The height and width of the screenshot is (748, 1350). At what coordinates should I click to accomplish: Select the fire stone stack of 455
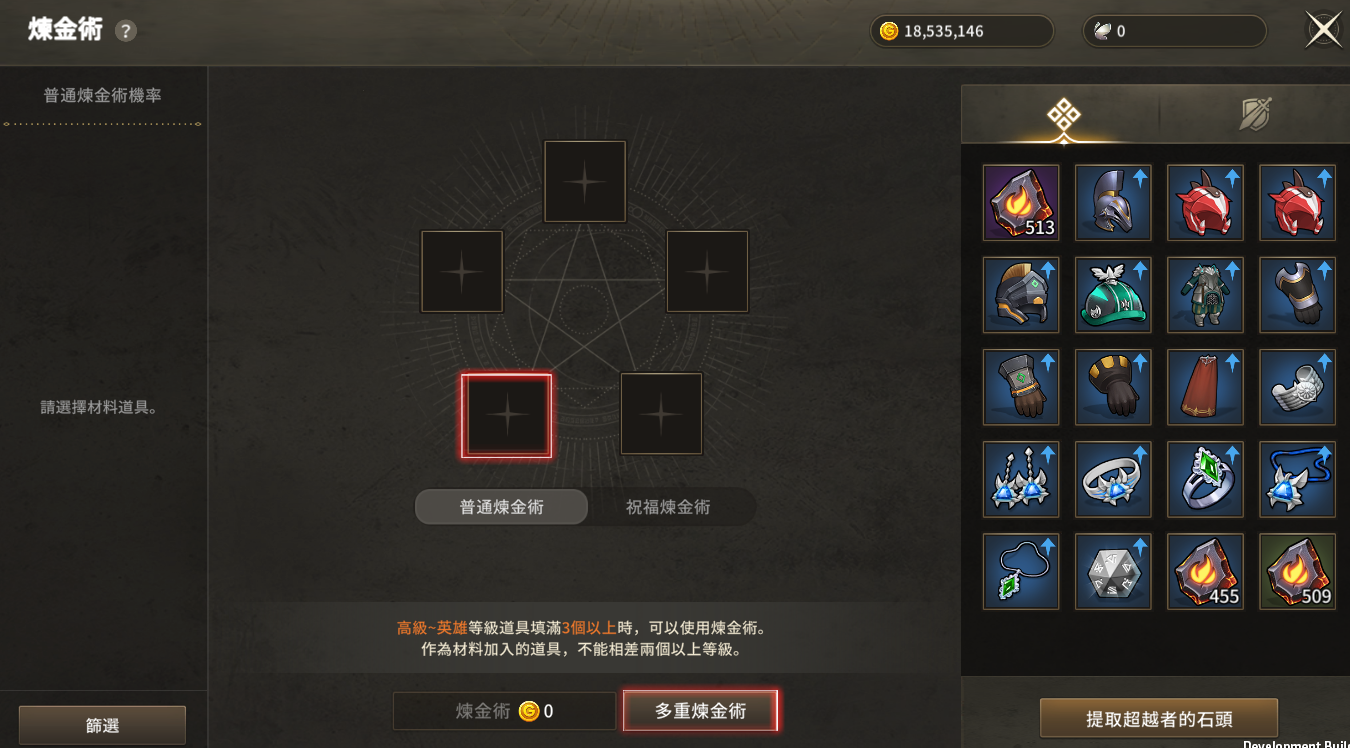1205,571
